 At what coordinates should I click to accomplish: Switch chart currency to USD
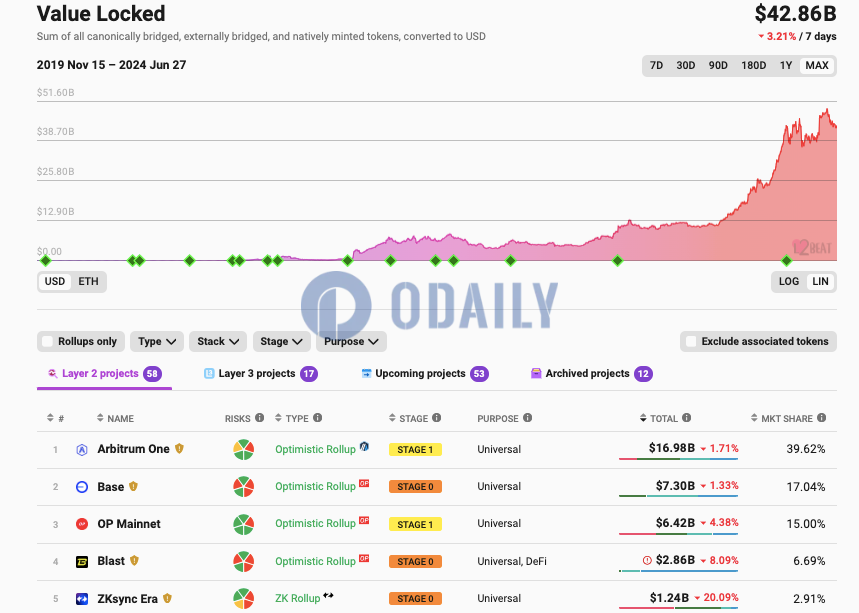[x=55, y=282]
